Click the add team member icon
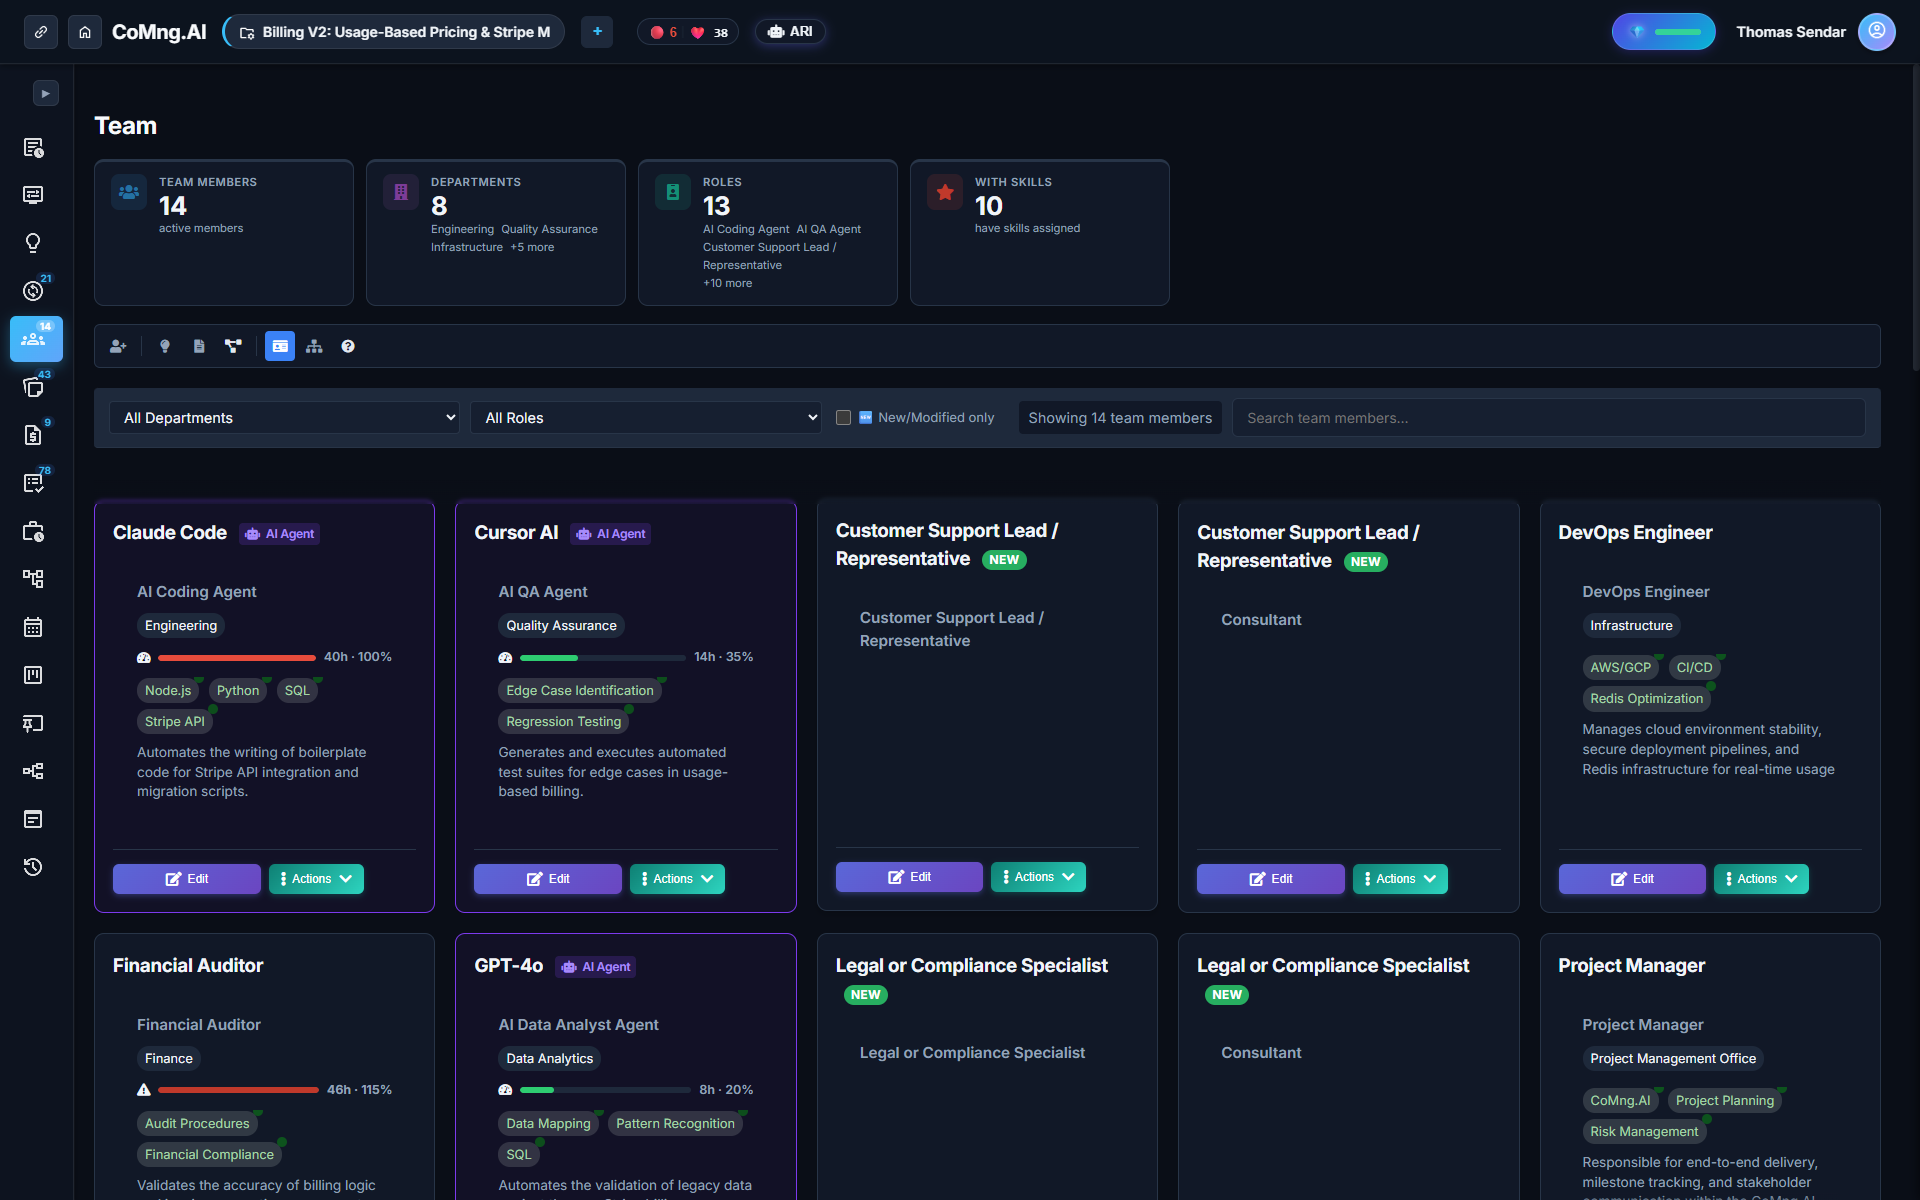The width and height of the screenshot is (1920, 1200). (118, 346)
